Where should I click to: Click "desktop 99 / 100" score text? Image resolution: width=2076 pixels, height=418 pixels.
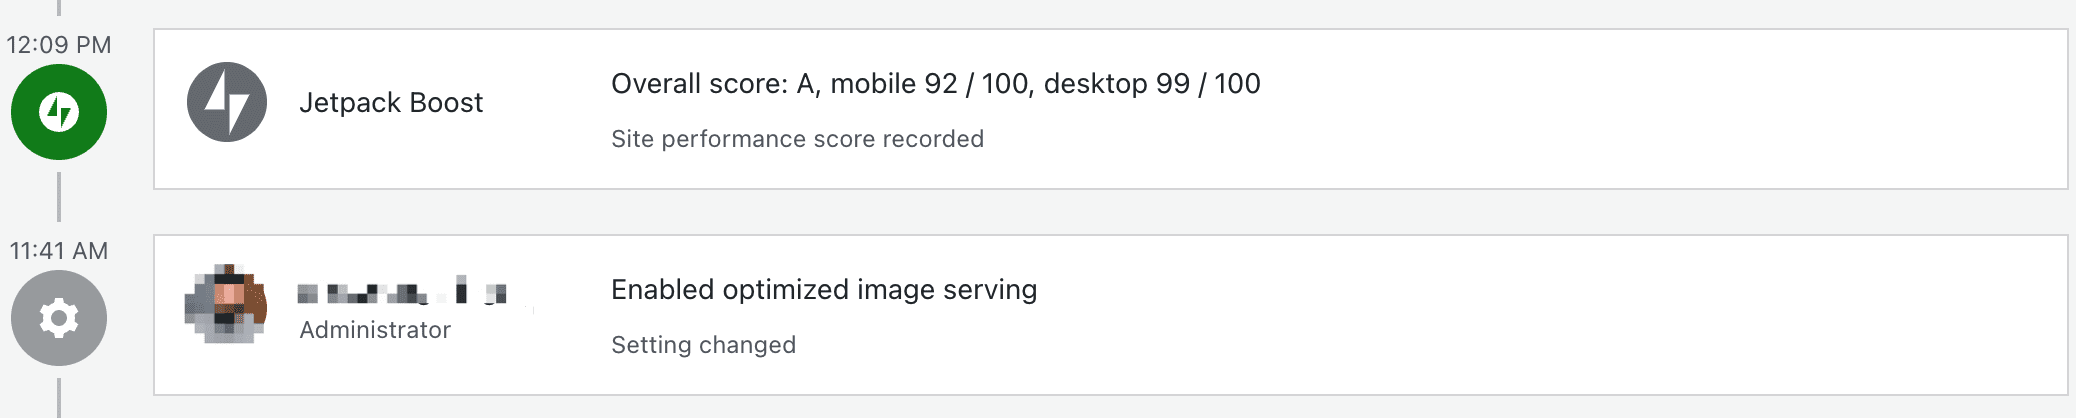pyautogui.click(x=1152, y=84)
